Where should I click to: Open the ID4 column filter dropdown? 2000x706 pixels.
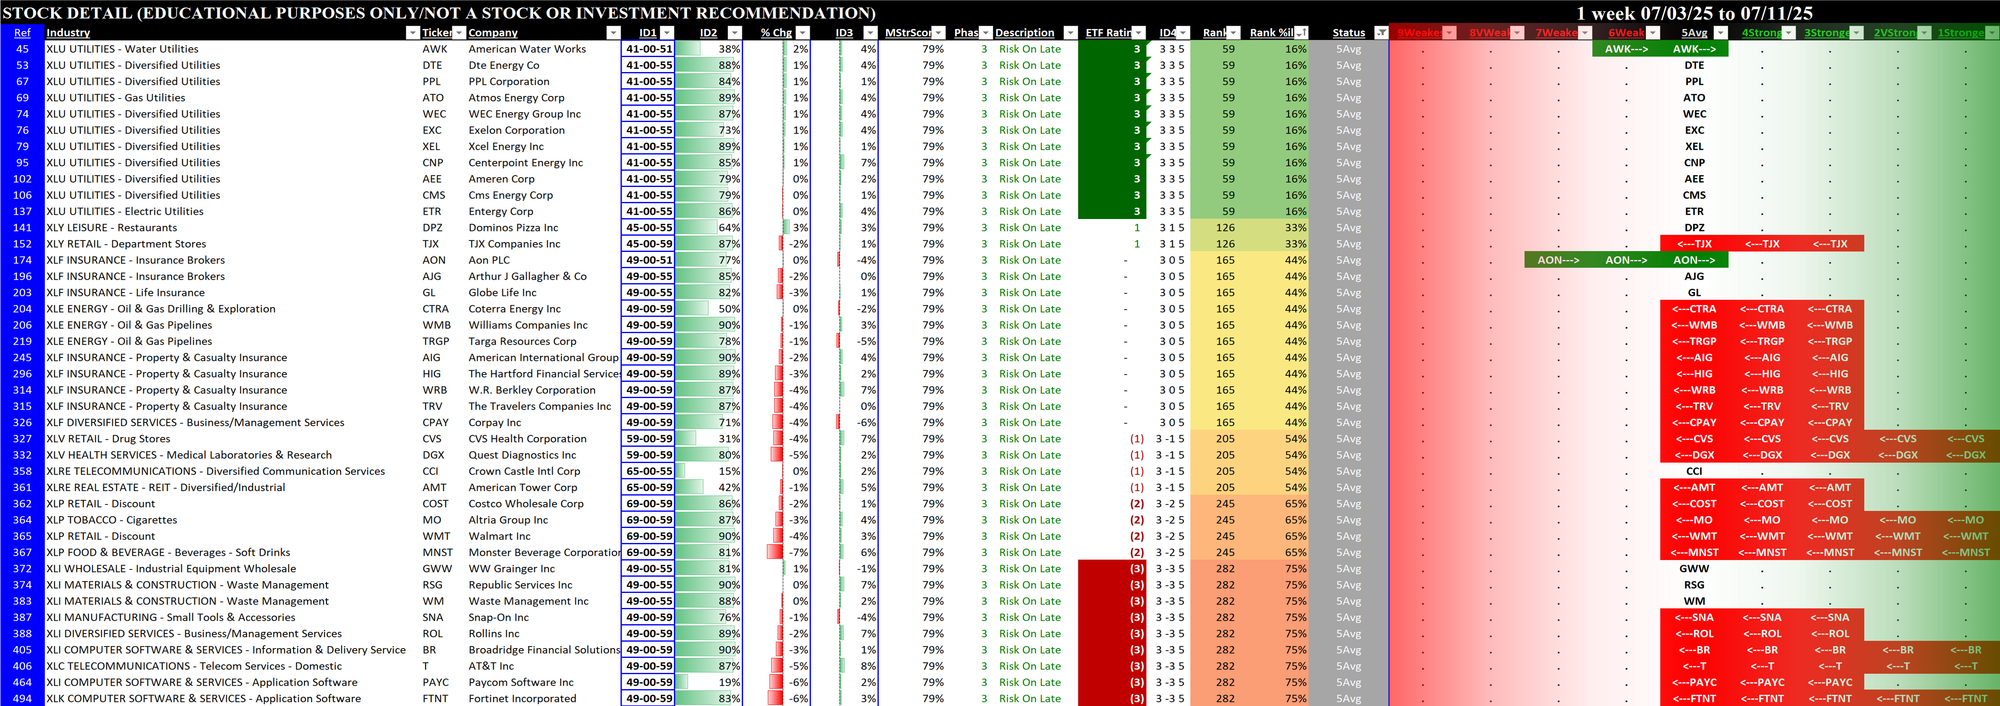(1184, 33)
